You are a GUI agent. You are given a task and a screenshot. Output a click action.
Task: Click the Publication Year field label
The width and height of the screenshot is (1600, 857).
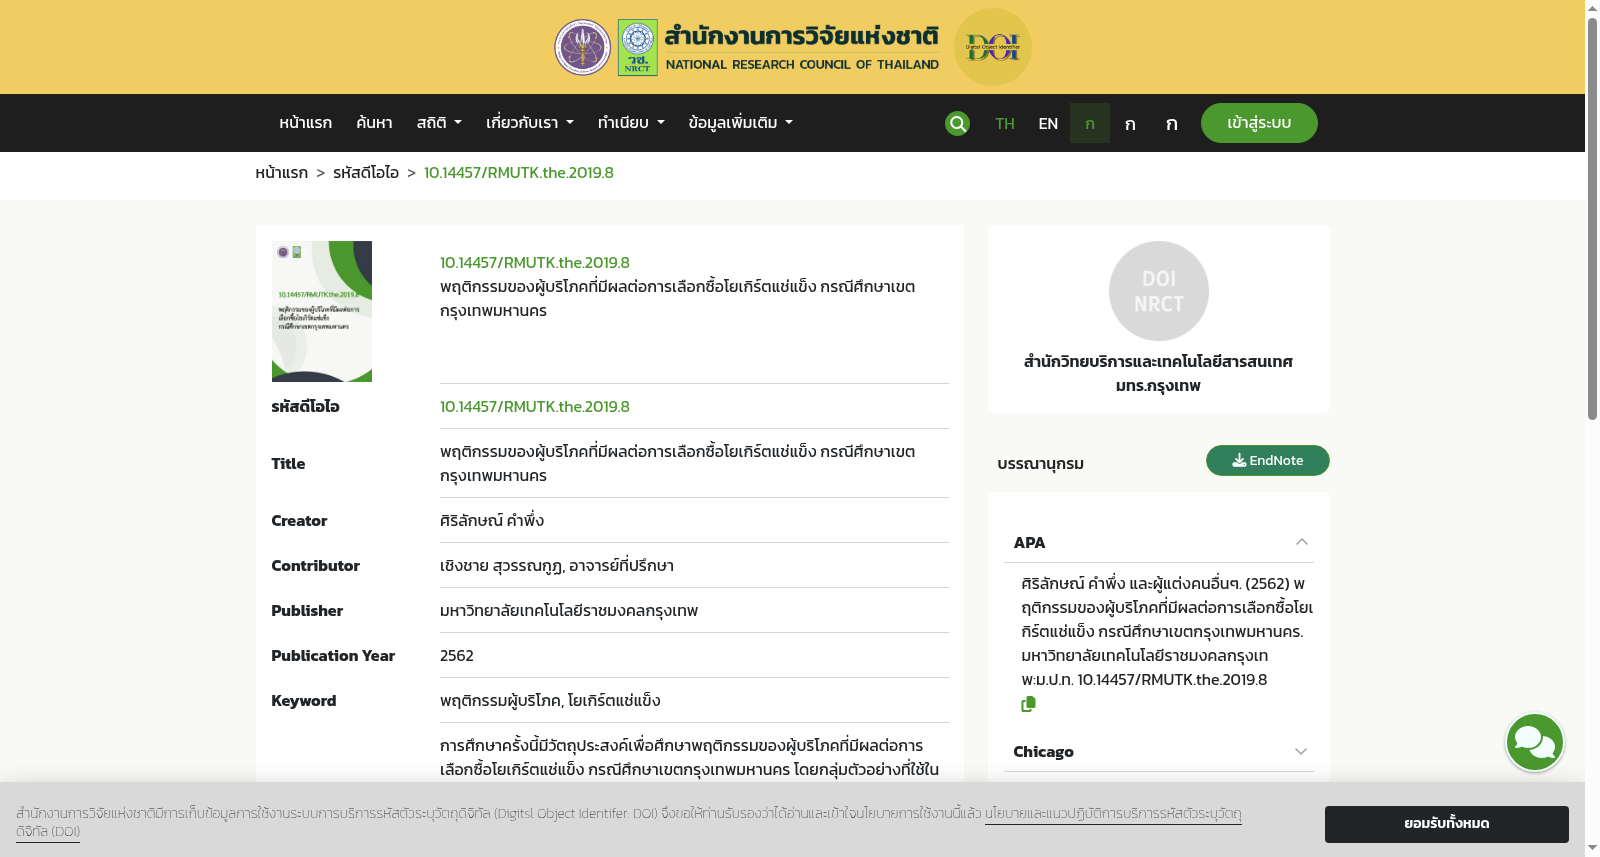(333, 655)
